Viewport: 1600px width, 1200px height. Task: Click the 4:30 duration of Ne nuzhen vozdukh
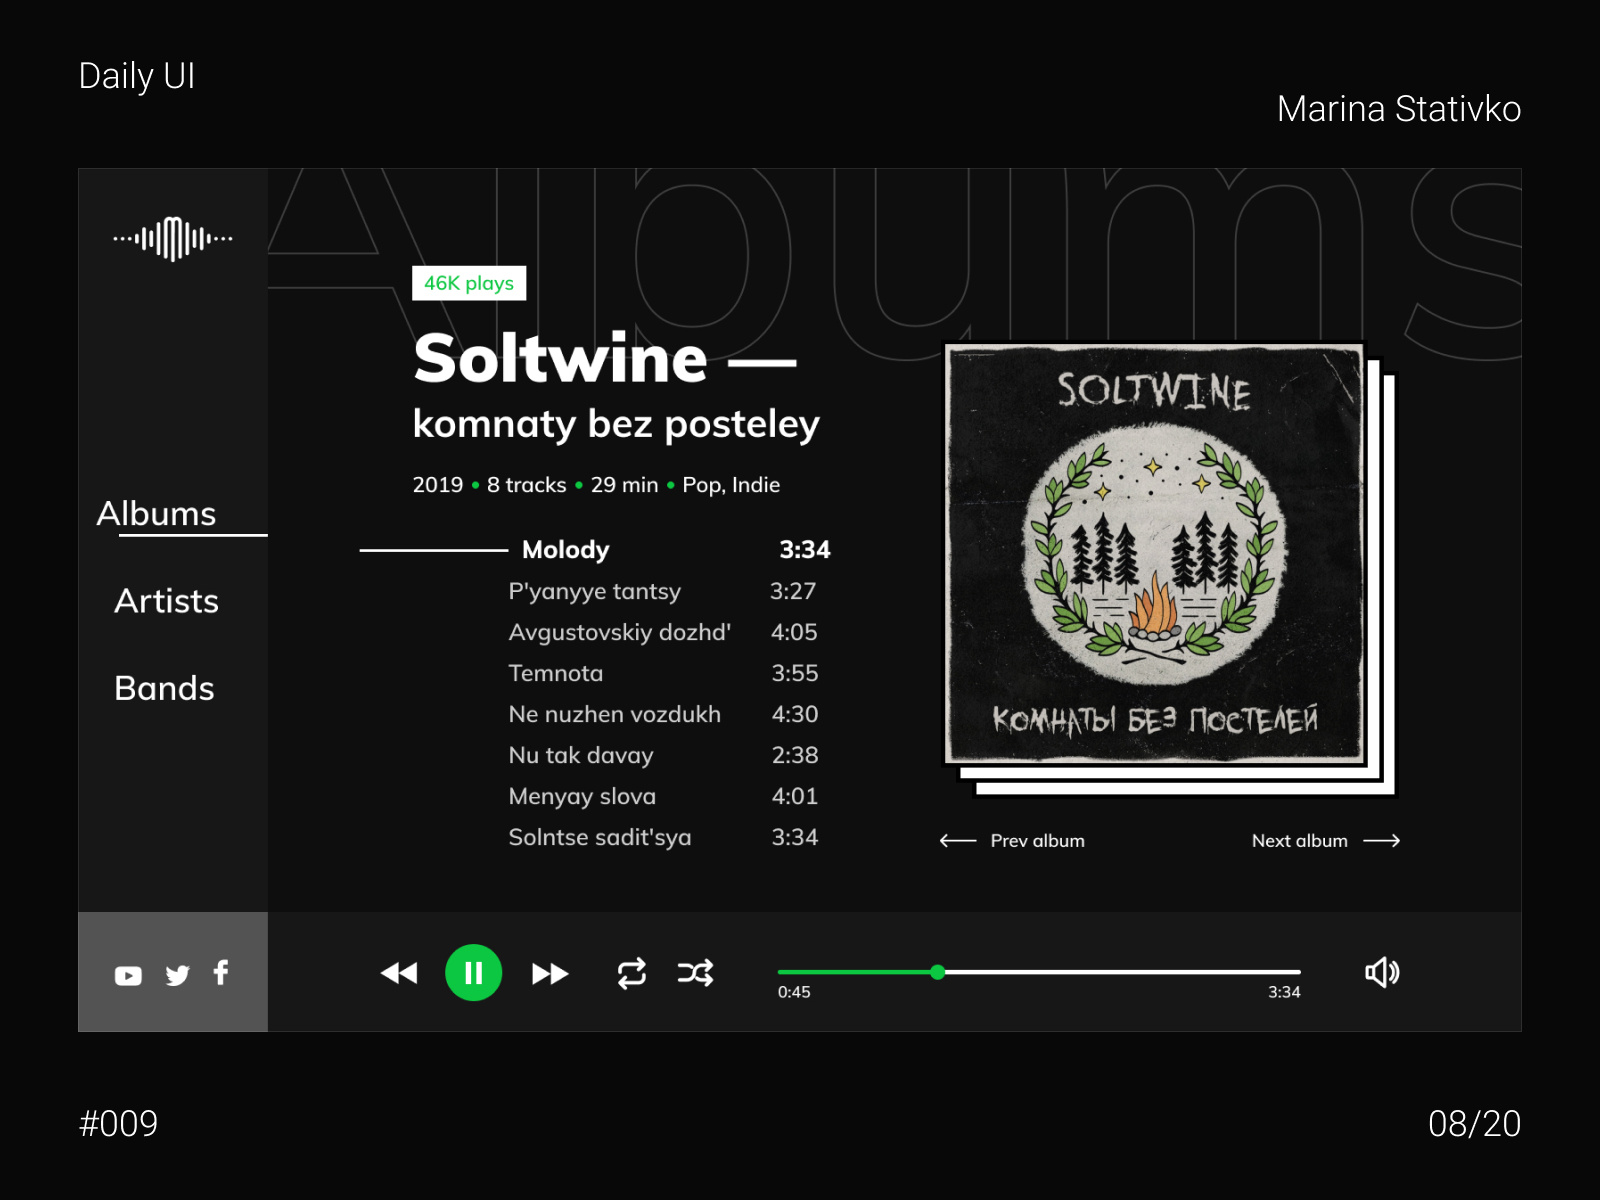(795, 714)
